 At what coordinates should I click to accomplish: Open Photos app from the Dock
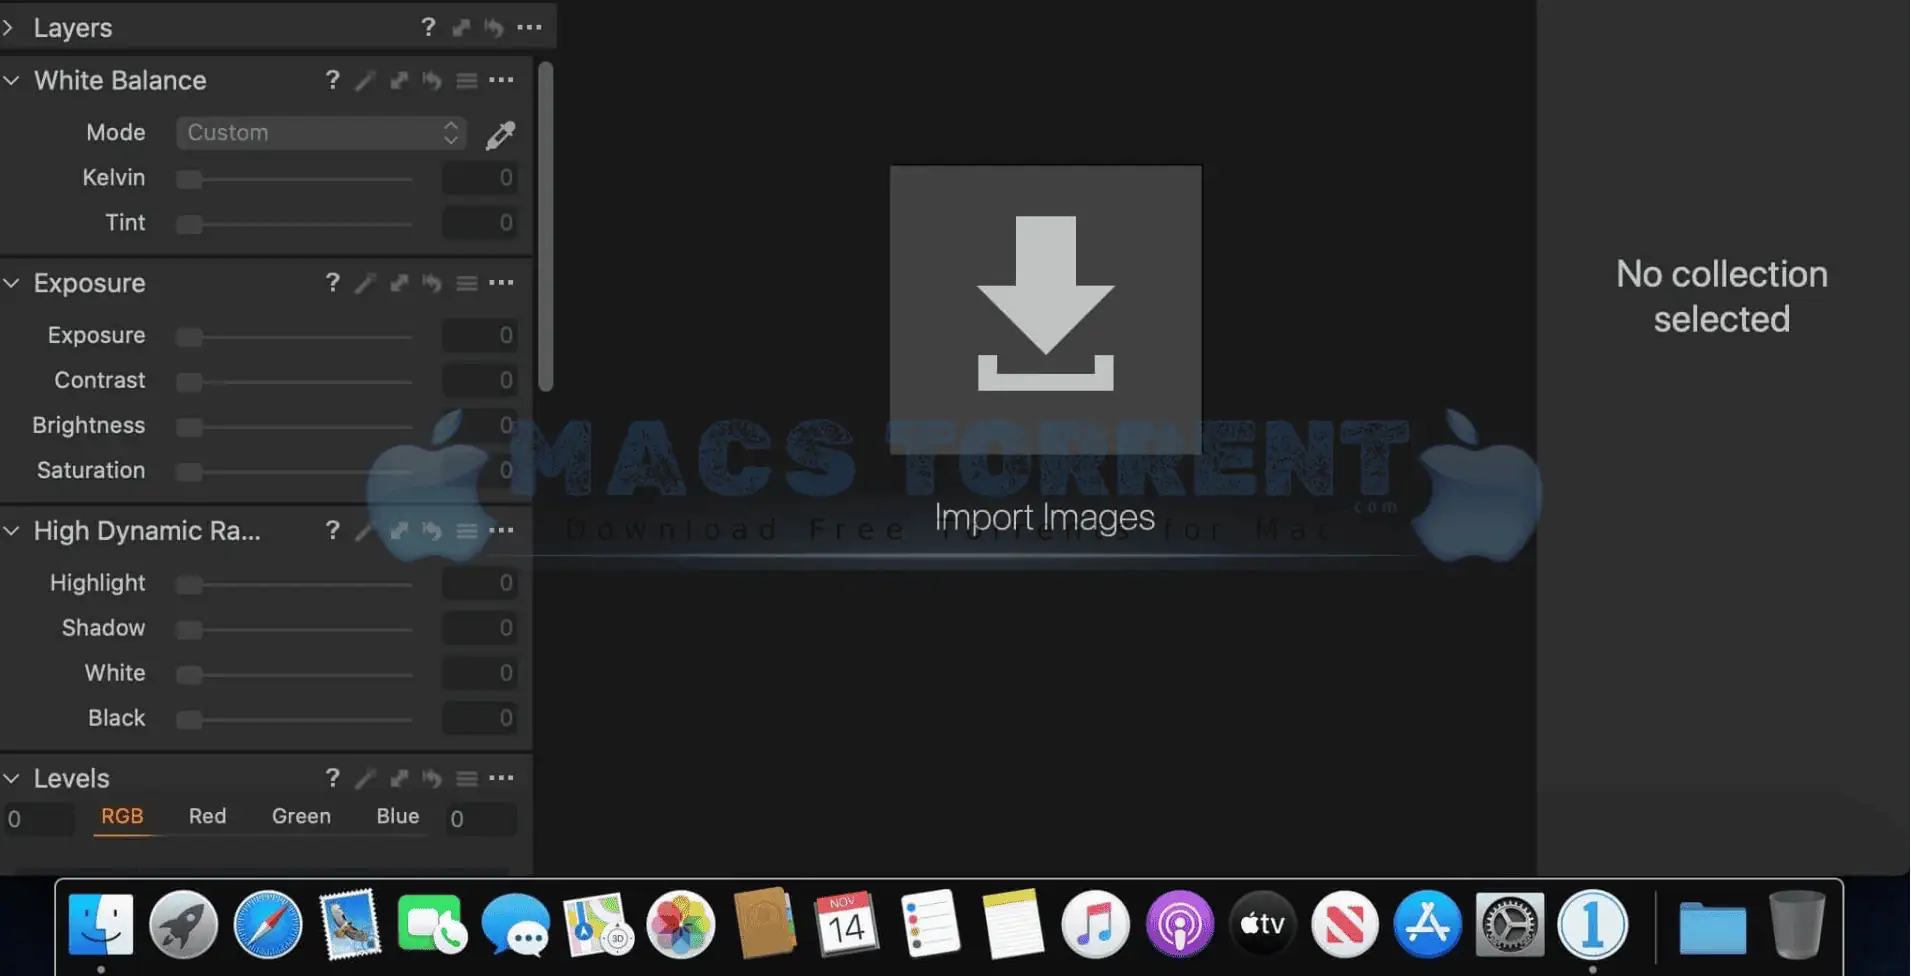681,924
